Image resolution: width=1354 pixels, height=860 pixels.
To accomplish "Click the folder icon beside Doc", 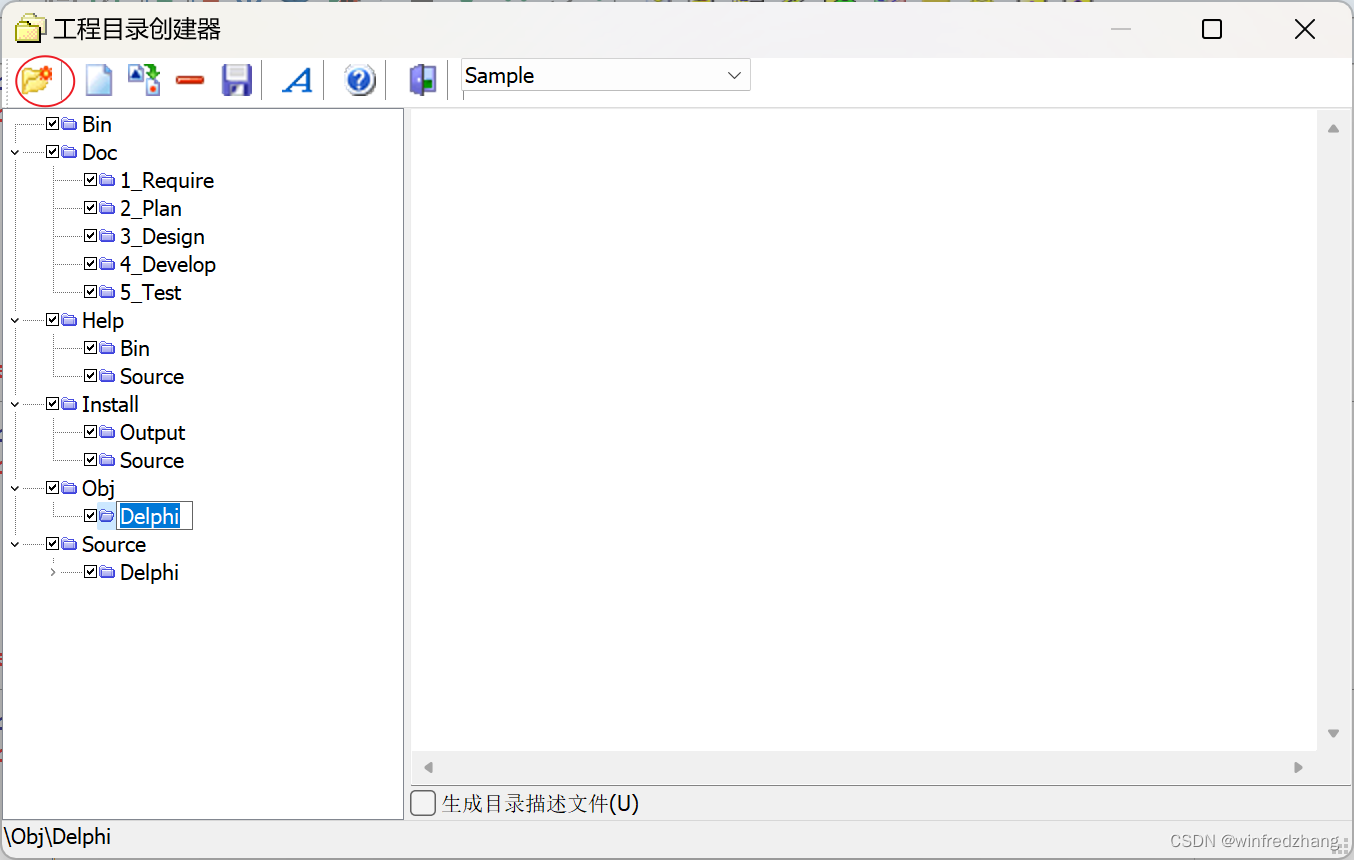I will (x=69, y=152).
